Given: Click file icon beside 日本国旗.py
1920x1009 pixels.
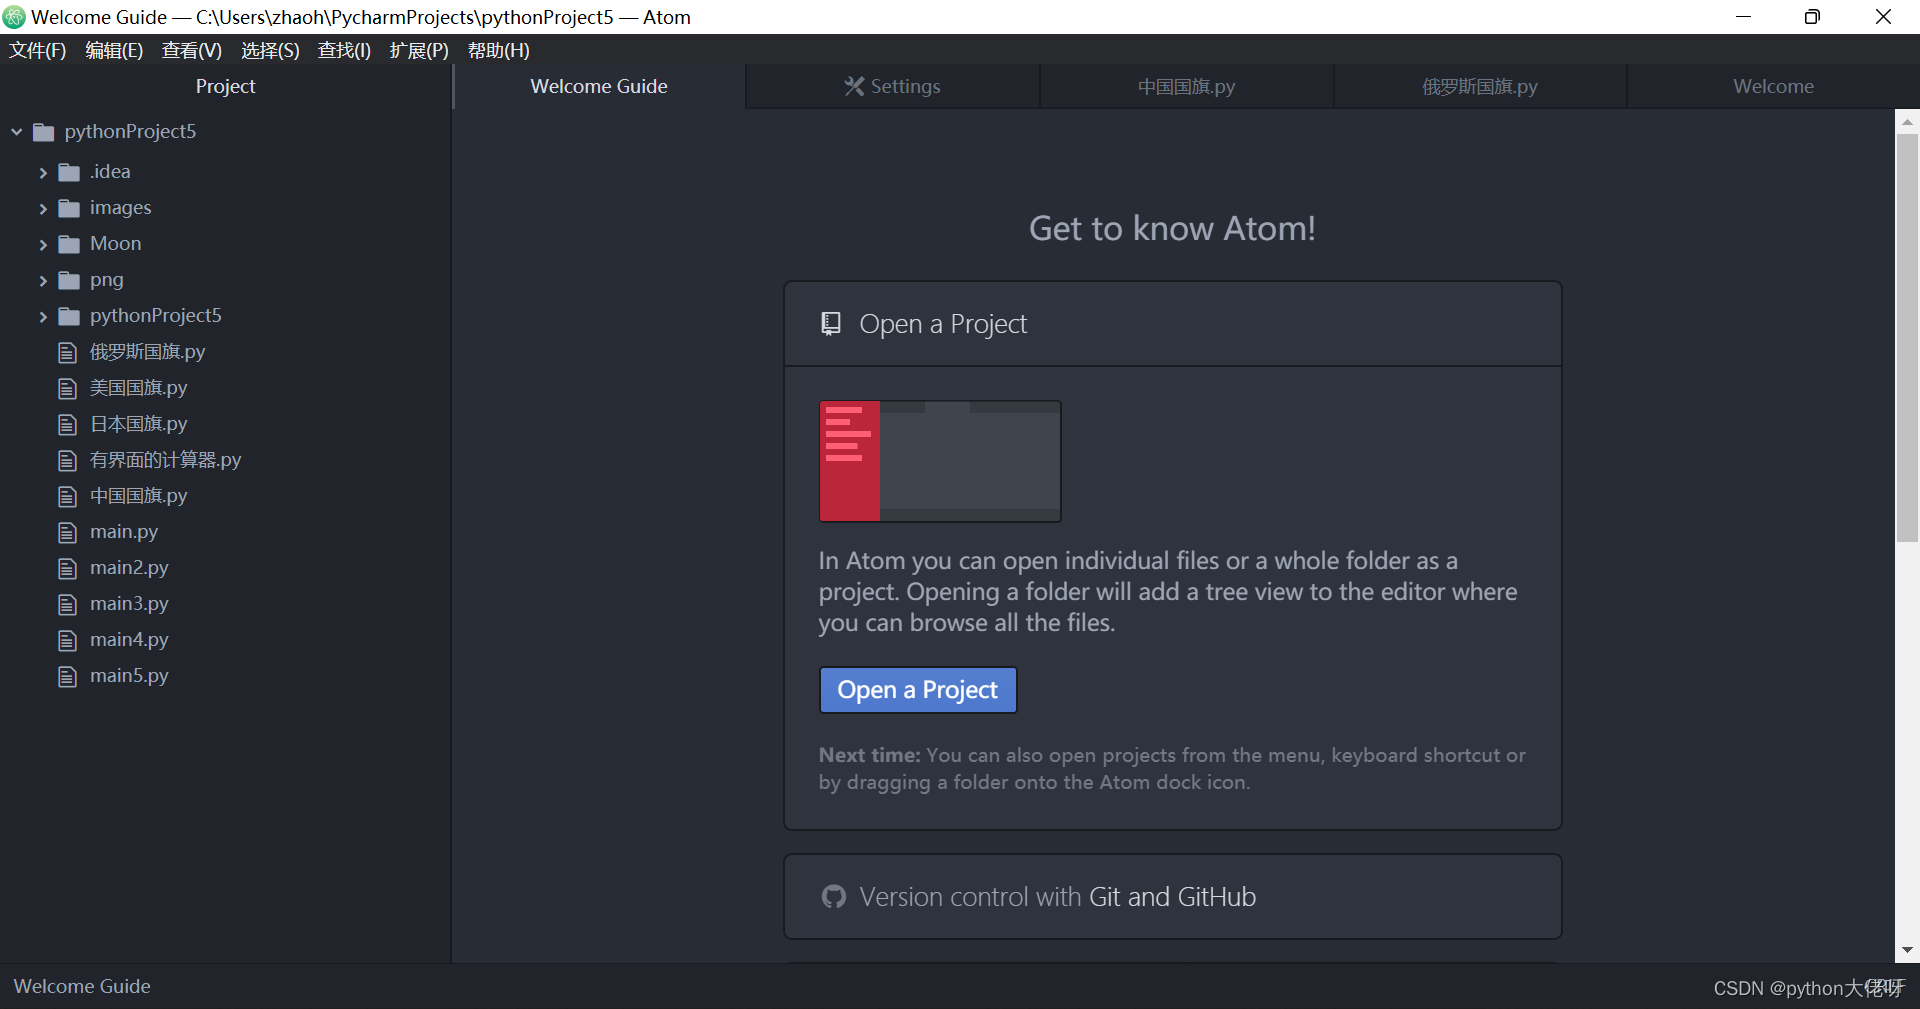Looking at the screenshot, I should click(x=67, y=424).
